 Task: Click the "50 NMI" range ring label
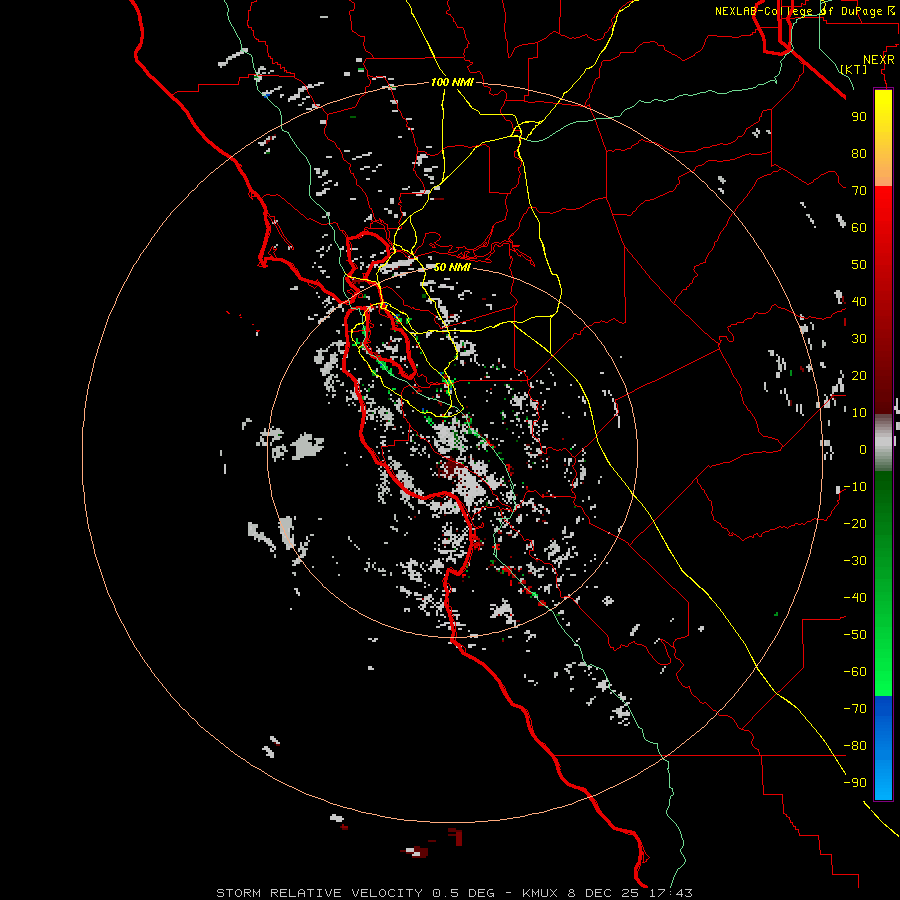tap(452, 267)
